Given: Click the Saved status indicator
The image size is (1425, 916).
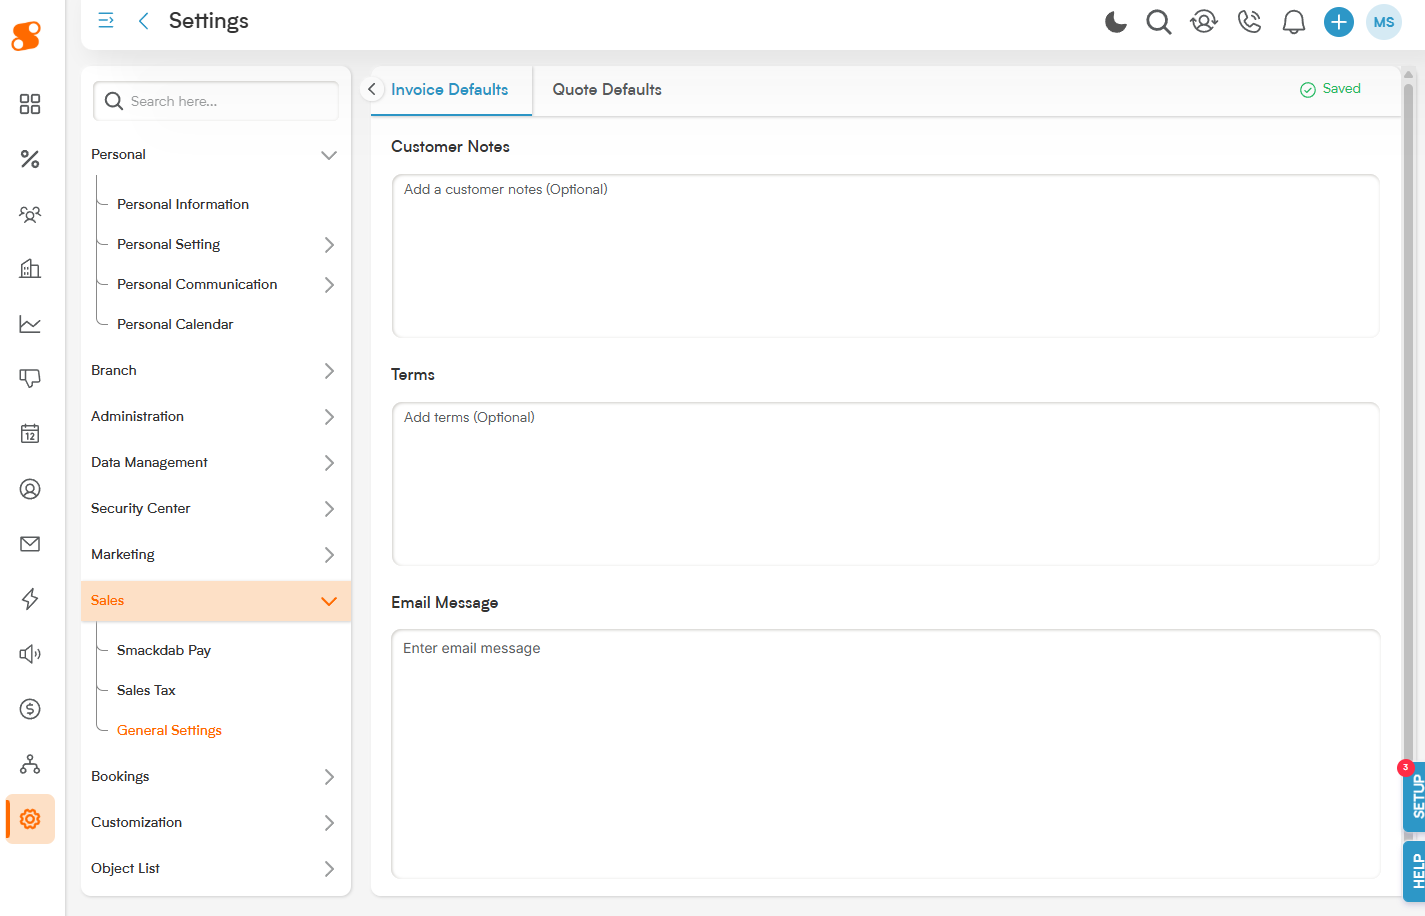Looking at the screenshot, I should [x=1330, y=89].
